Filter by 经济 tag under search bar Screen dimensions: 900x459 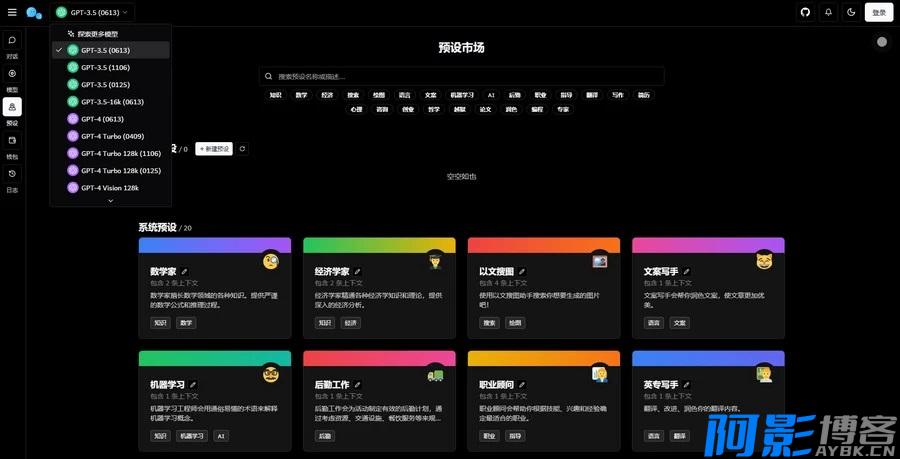click(328, 95)
